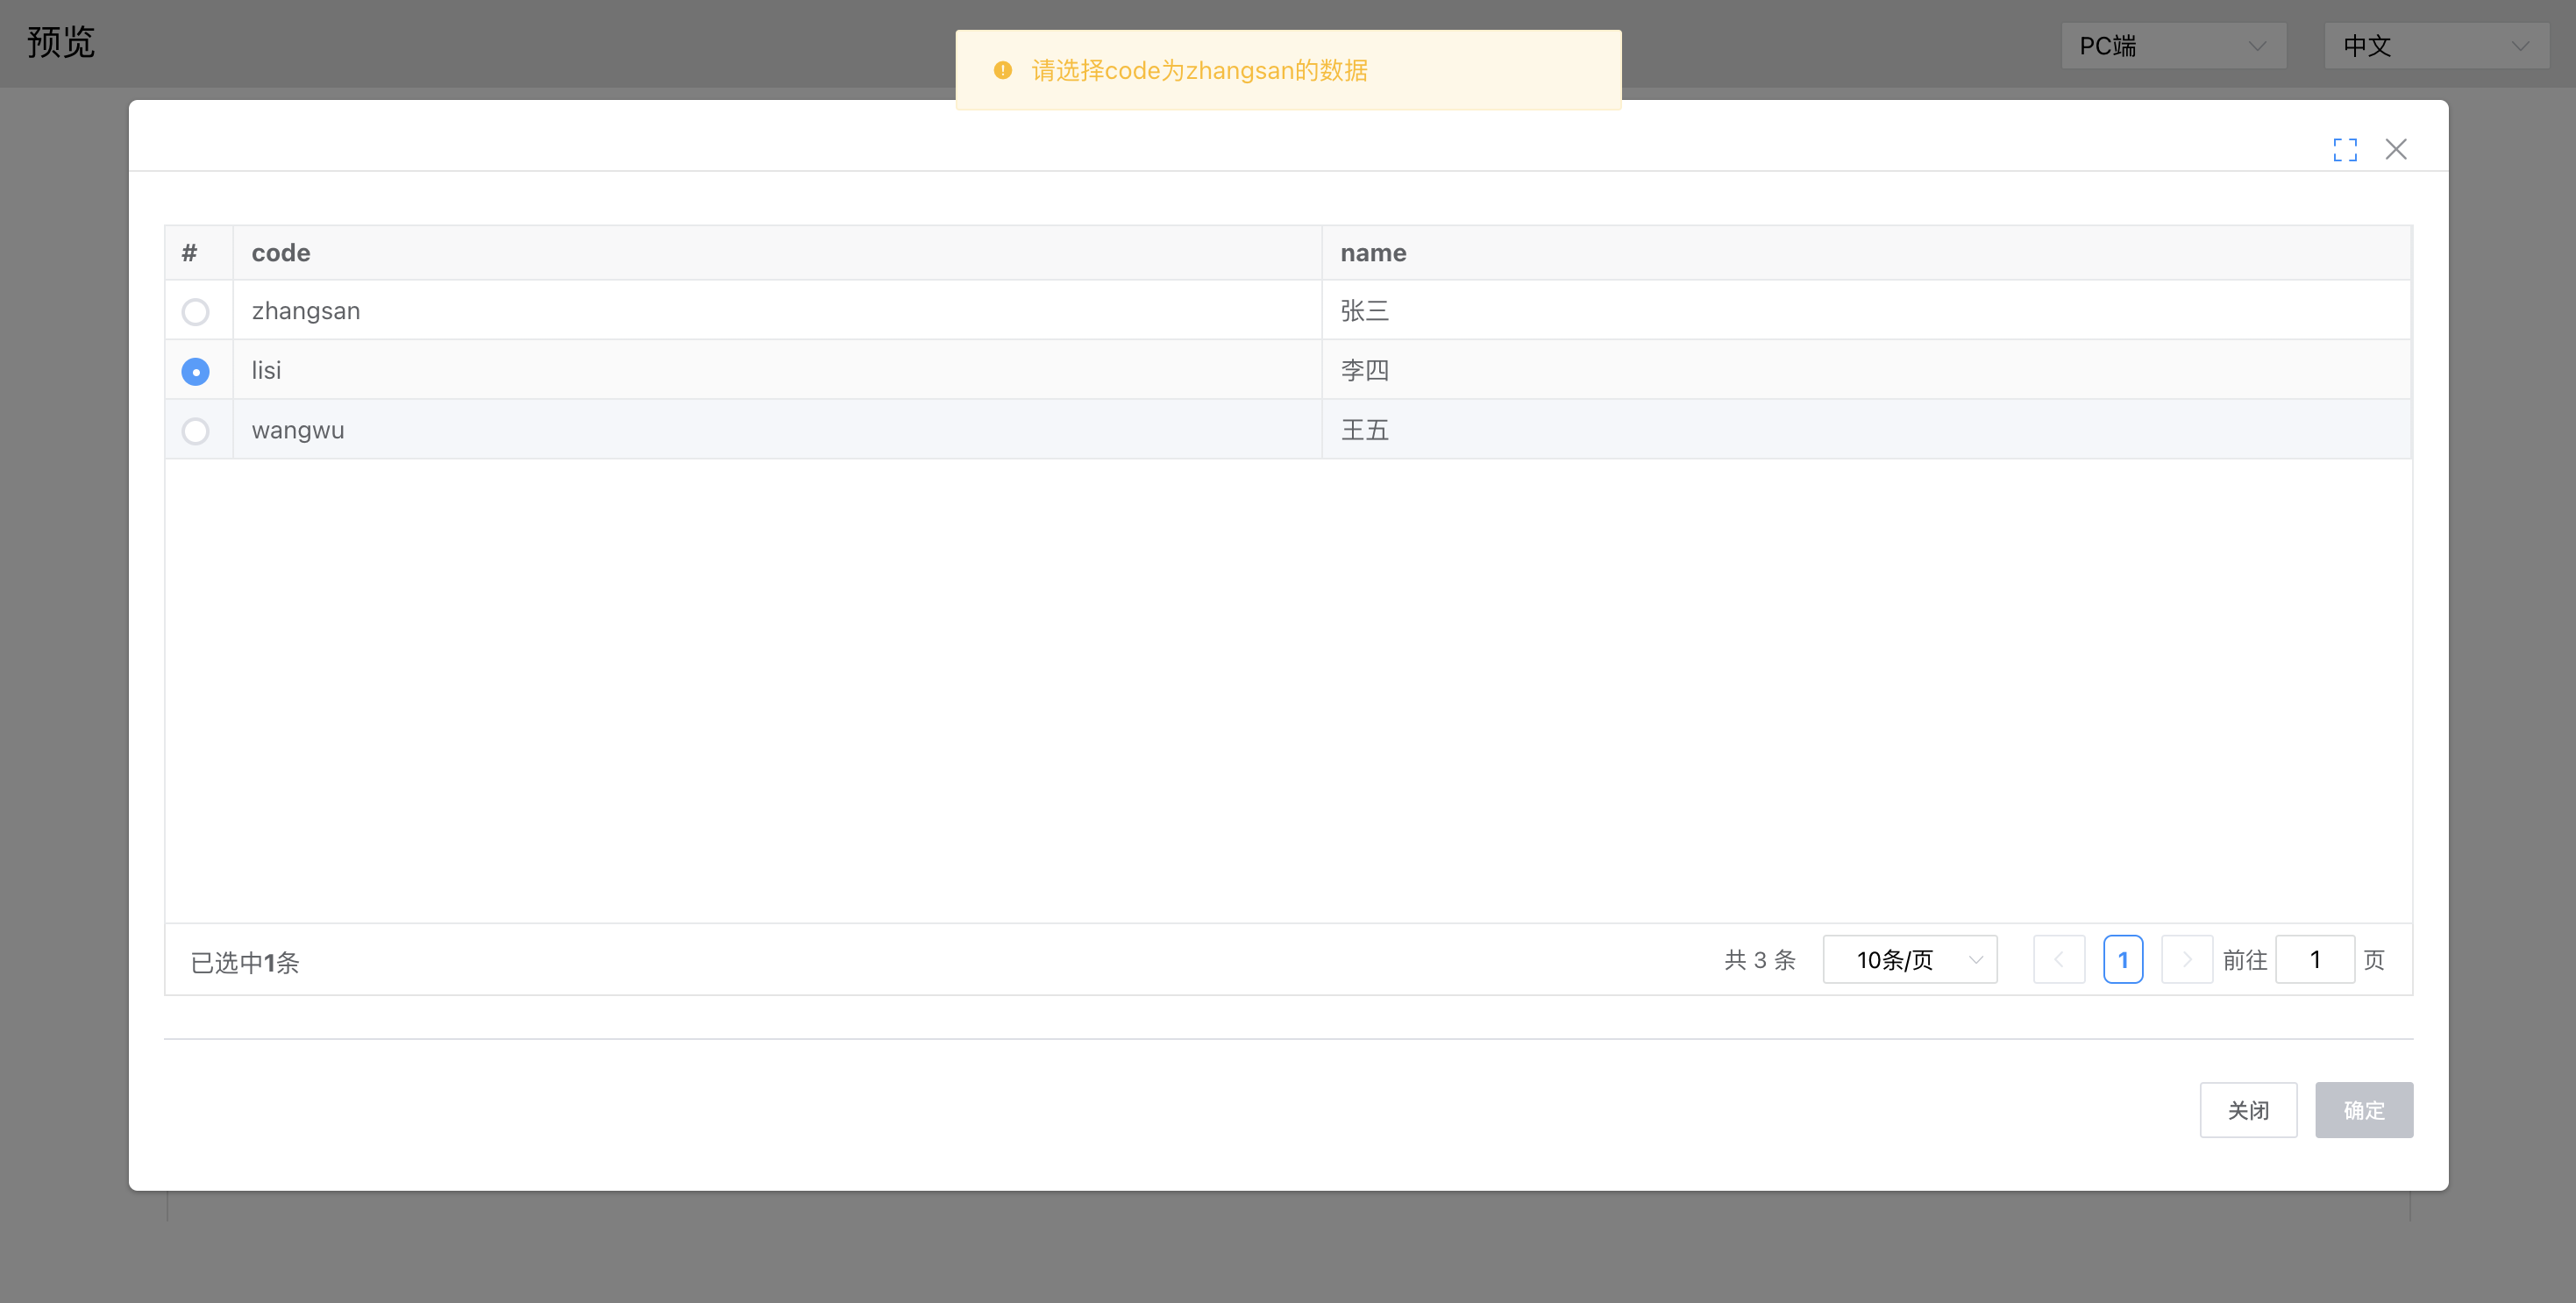Select page number 1
This screenshot has width=2576, height=1303.
click(2122, 960)
